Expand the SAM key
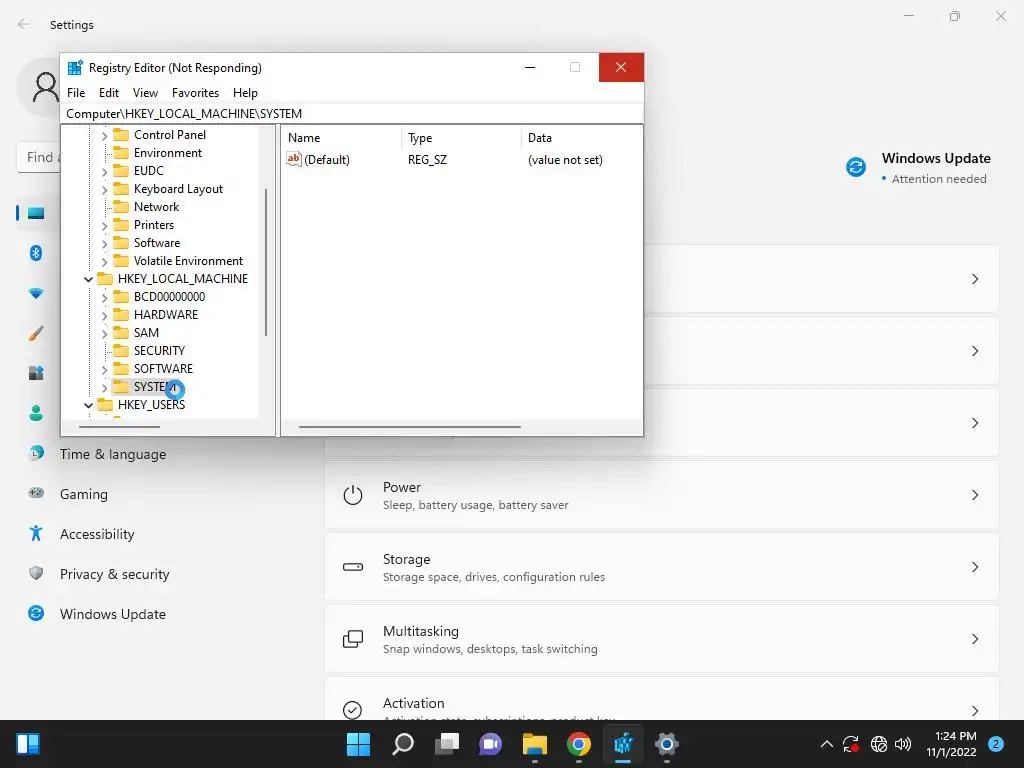Image resolution: width=1024 pixels, height=768 pixels. point(104,334)
